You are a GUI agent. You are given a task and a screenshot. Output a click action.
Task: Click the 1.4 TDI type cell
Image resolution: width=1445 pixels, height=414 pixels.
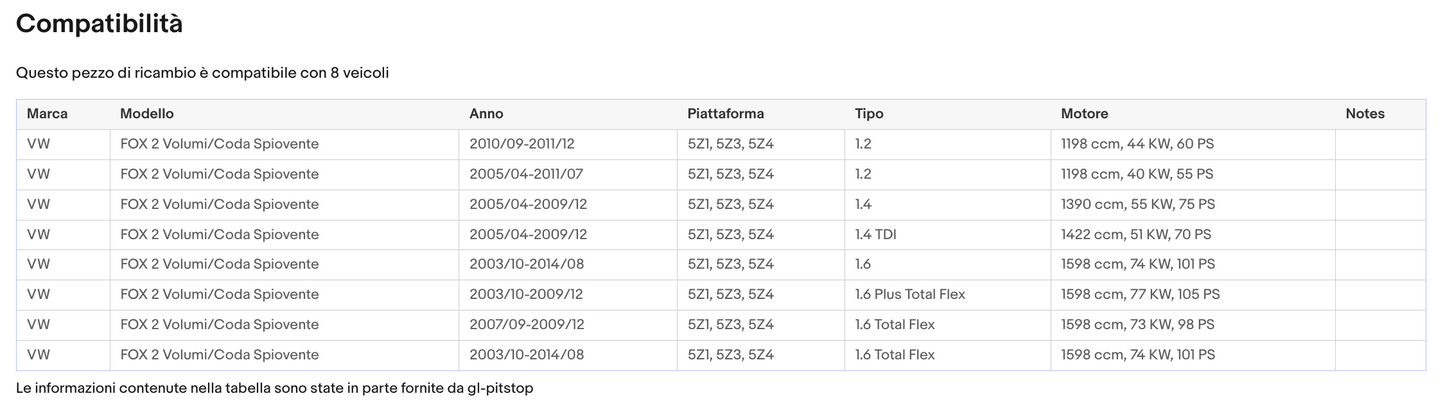coord(877,235)
